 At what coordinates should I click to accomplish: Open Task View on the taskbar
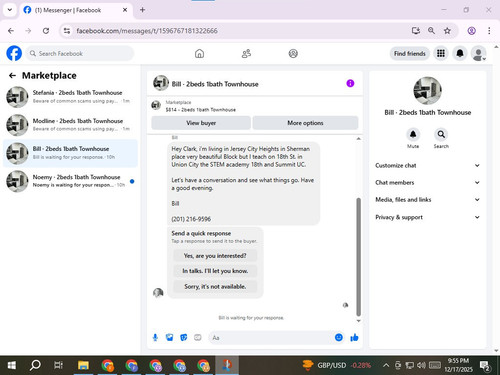coord(58,365)
